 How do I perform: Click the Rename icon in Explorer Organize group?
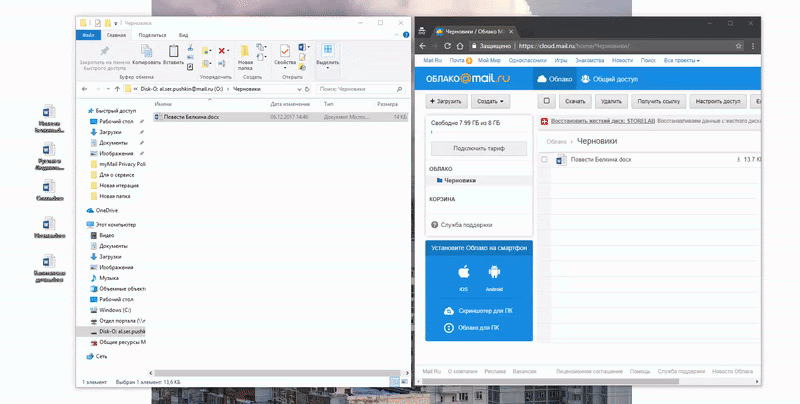(x=221, y=64)
